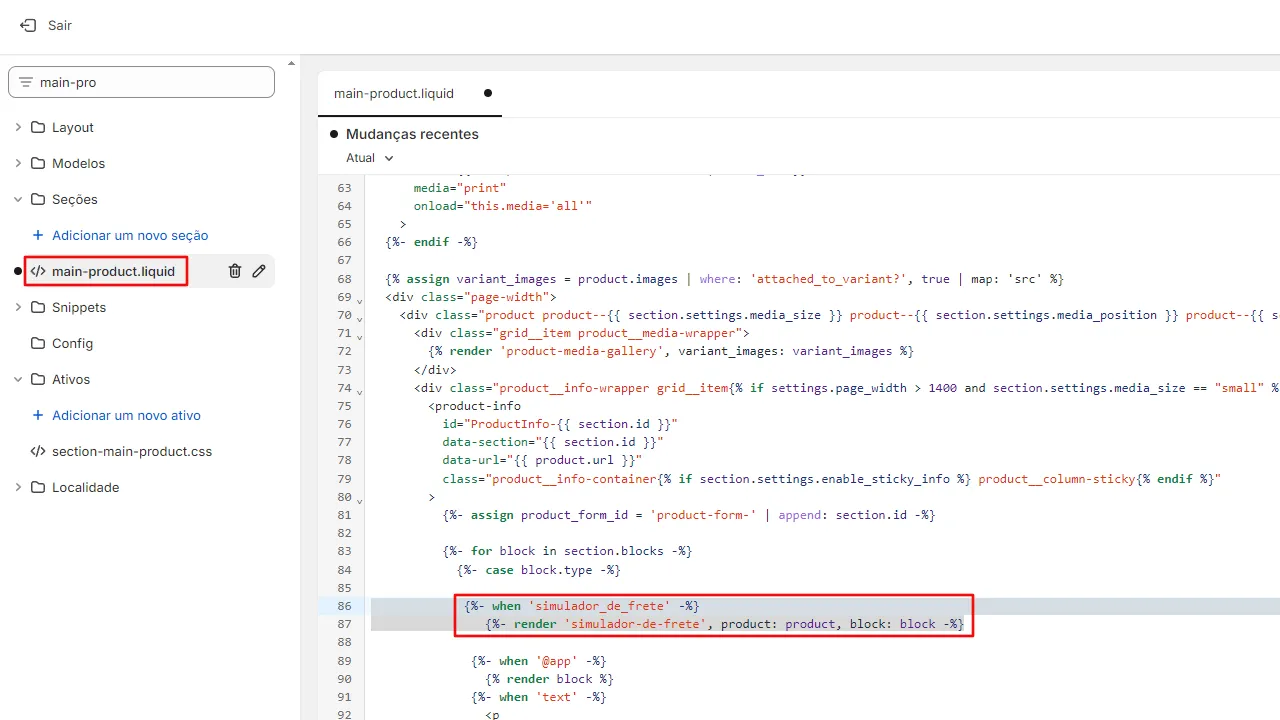Click the Localidade folder icon
This screenshot has height=720, width=1280.
38,487
